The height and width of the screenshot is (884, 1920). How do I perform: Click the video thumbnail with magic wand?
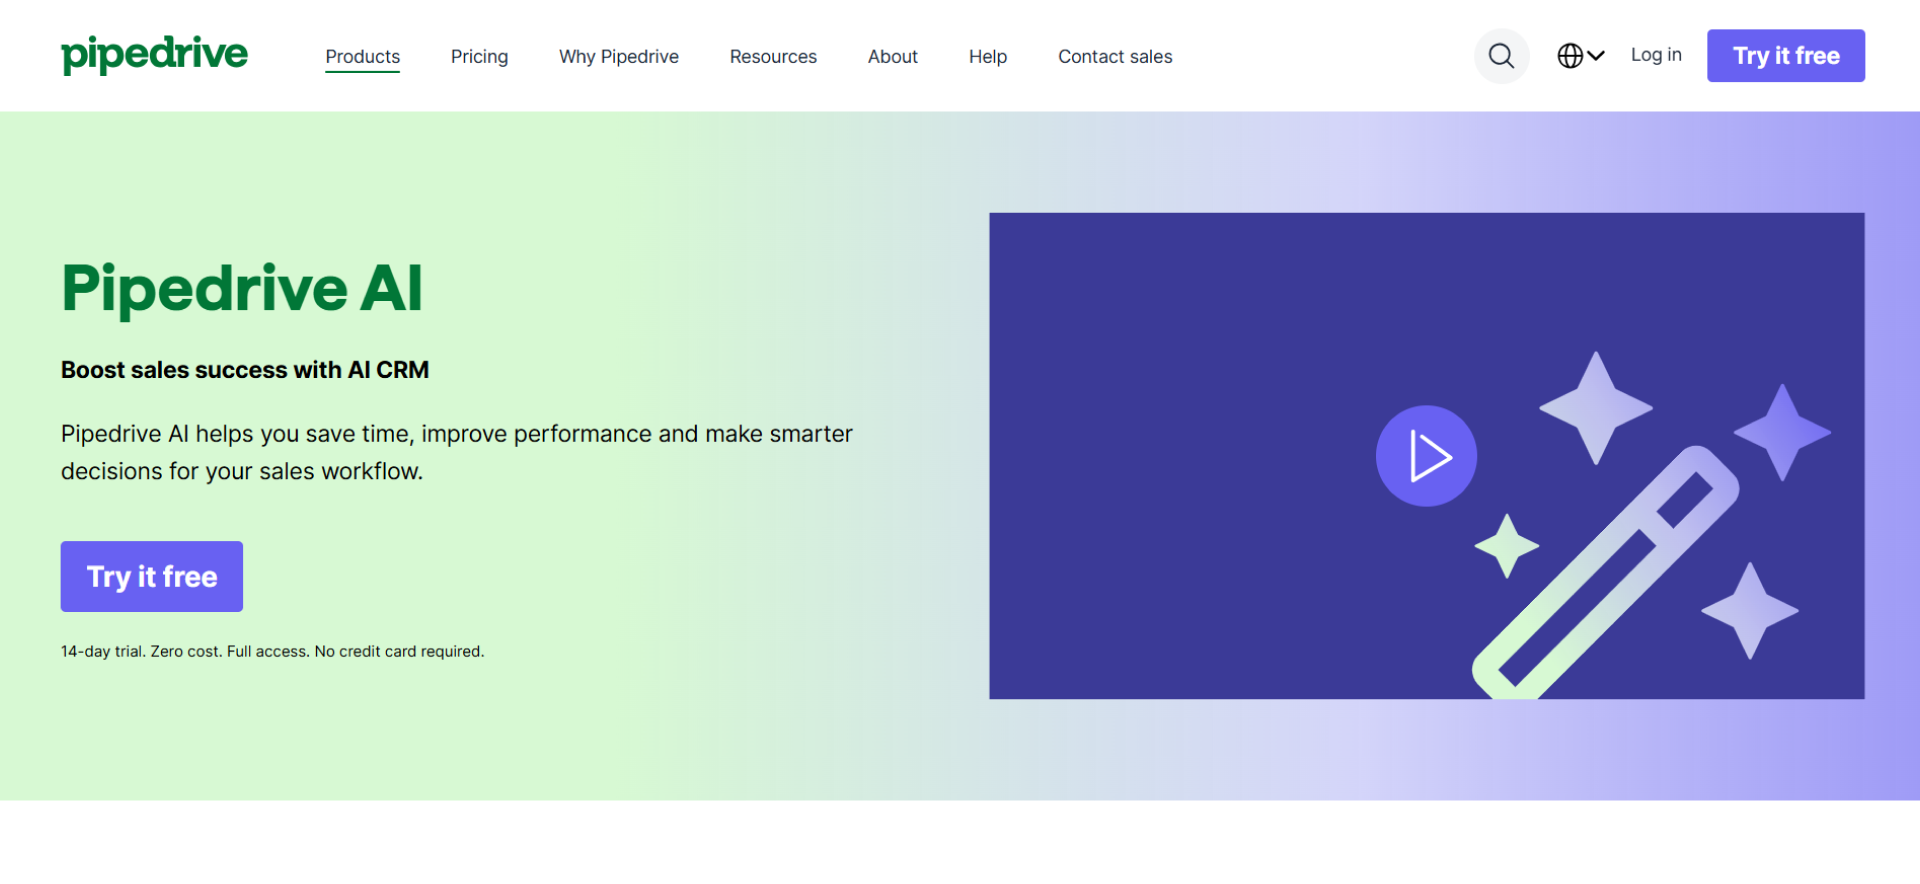pyautogui.click(x=1426, y=456)
